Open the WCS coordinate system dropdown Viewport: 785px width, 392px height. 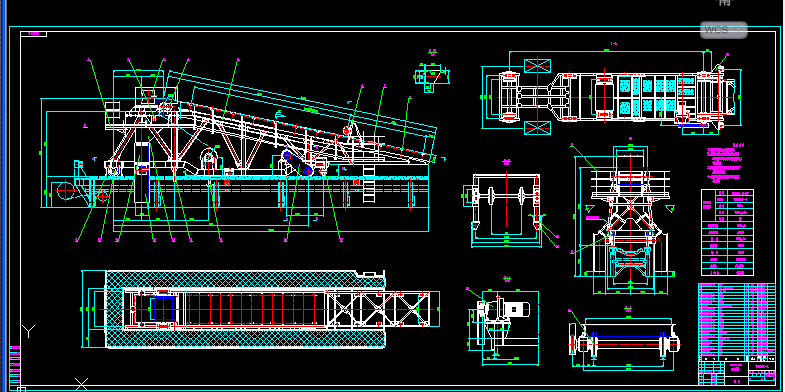coord(723,30)
